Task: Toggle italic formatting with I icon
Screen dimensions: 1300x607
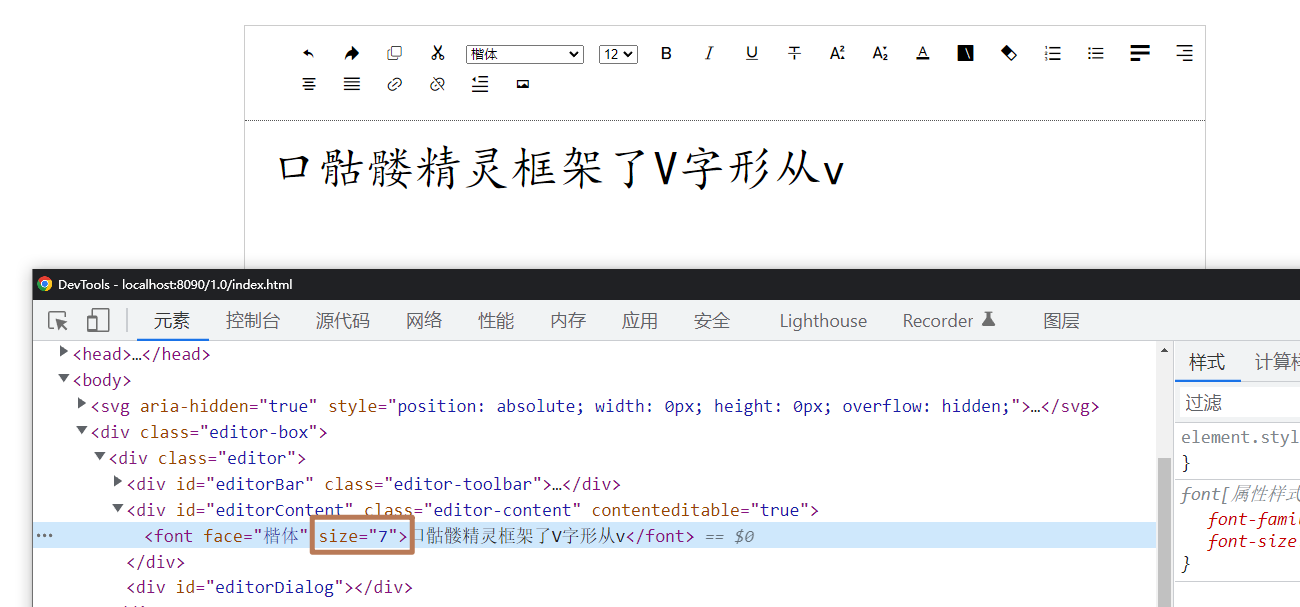Action: coord(709,53)
